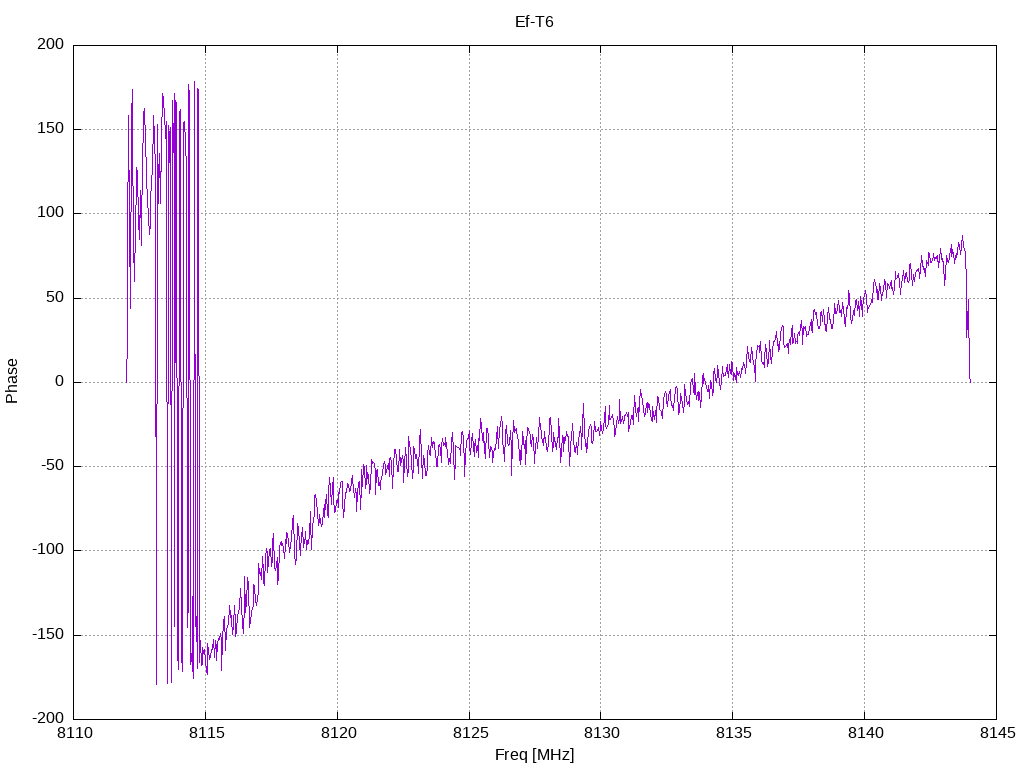This screenshot has width=1024, height=768.
Task: Click the 8115 x-axis tick label
Action: click(x=206, y=733)
